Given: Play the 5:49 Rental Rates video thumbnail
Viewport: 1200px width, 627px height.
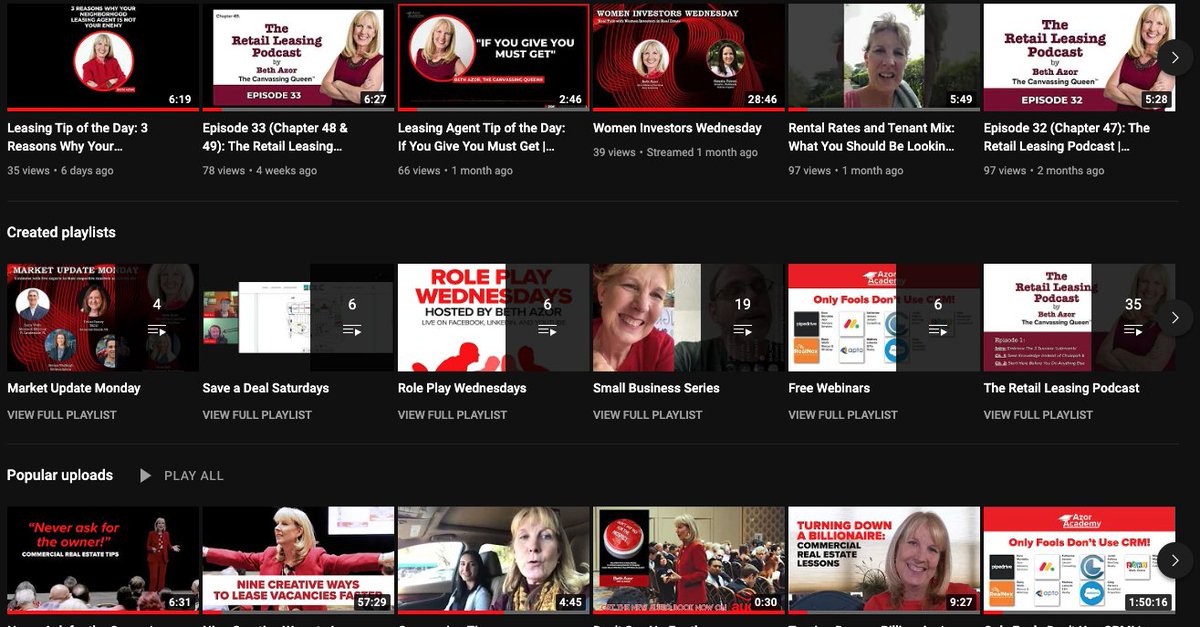Looking at the screenshot, I should (x=884, y=57).
